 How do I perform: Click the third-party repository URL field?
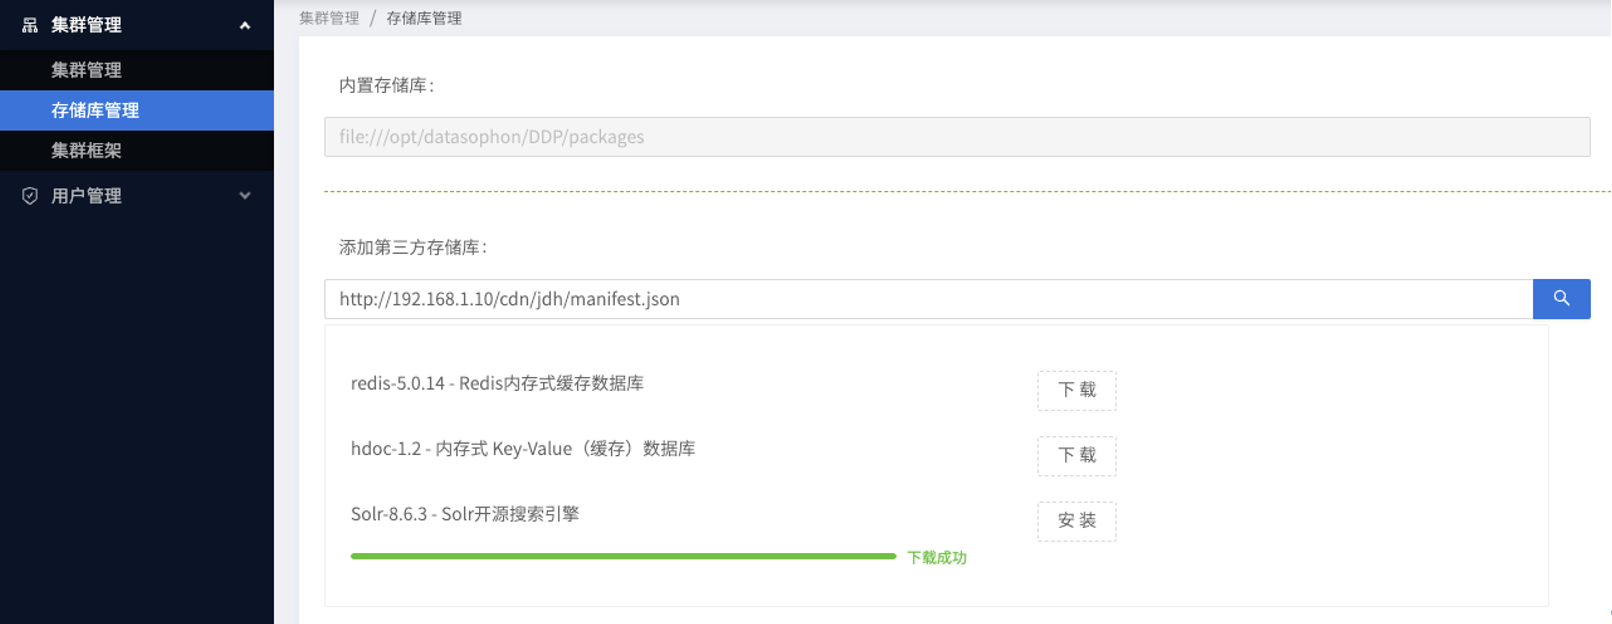tap(928, 299)
